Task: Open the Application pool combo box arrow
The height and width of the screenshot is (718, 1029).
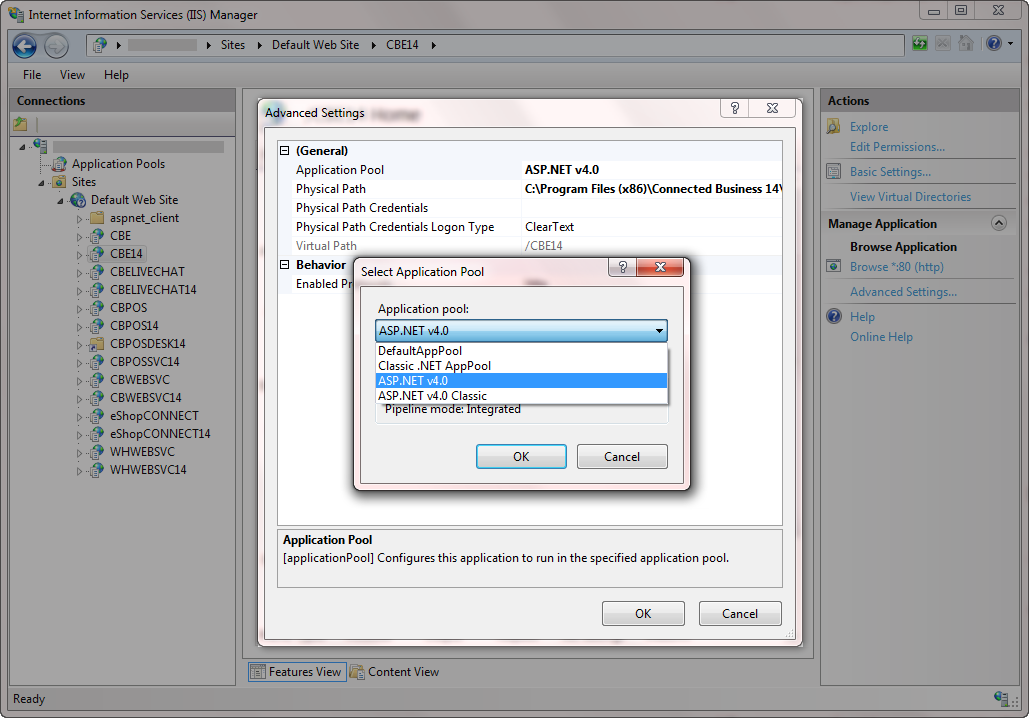Action: pyautogui.click(x=659, y=331)
